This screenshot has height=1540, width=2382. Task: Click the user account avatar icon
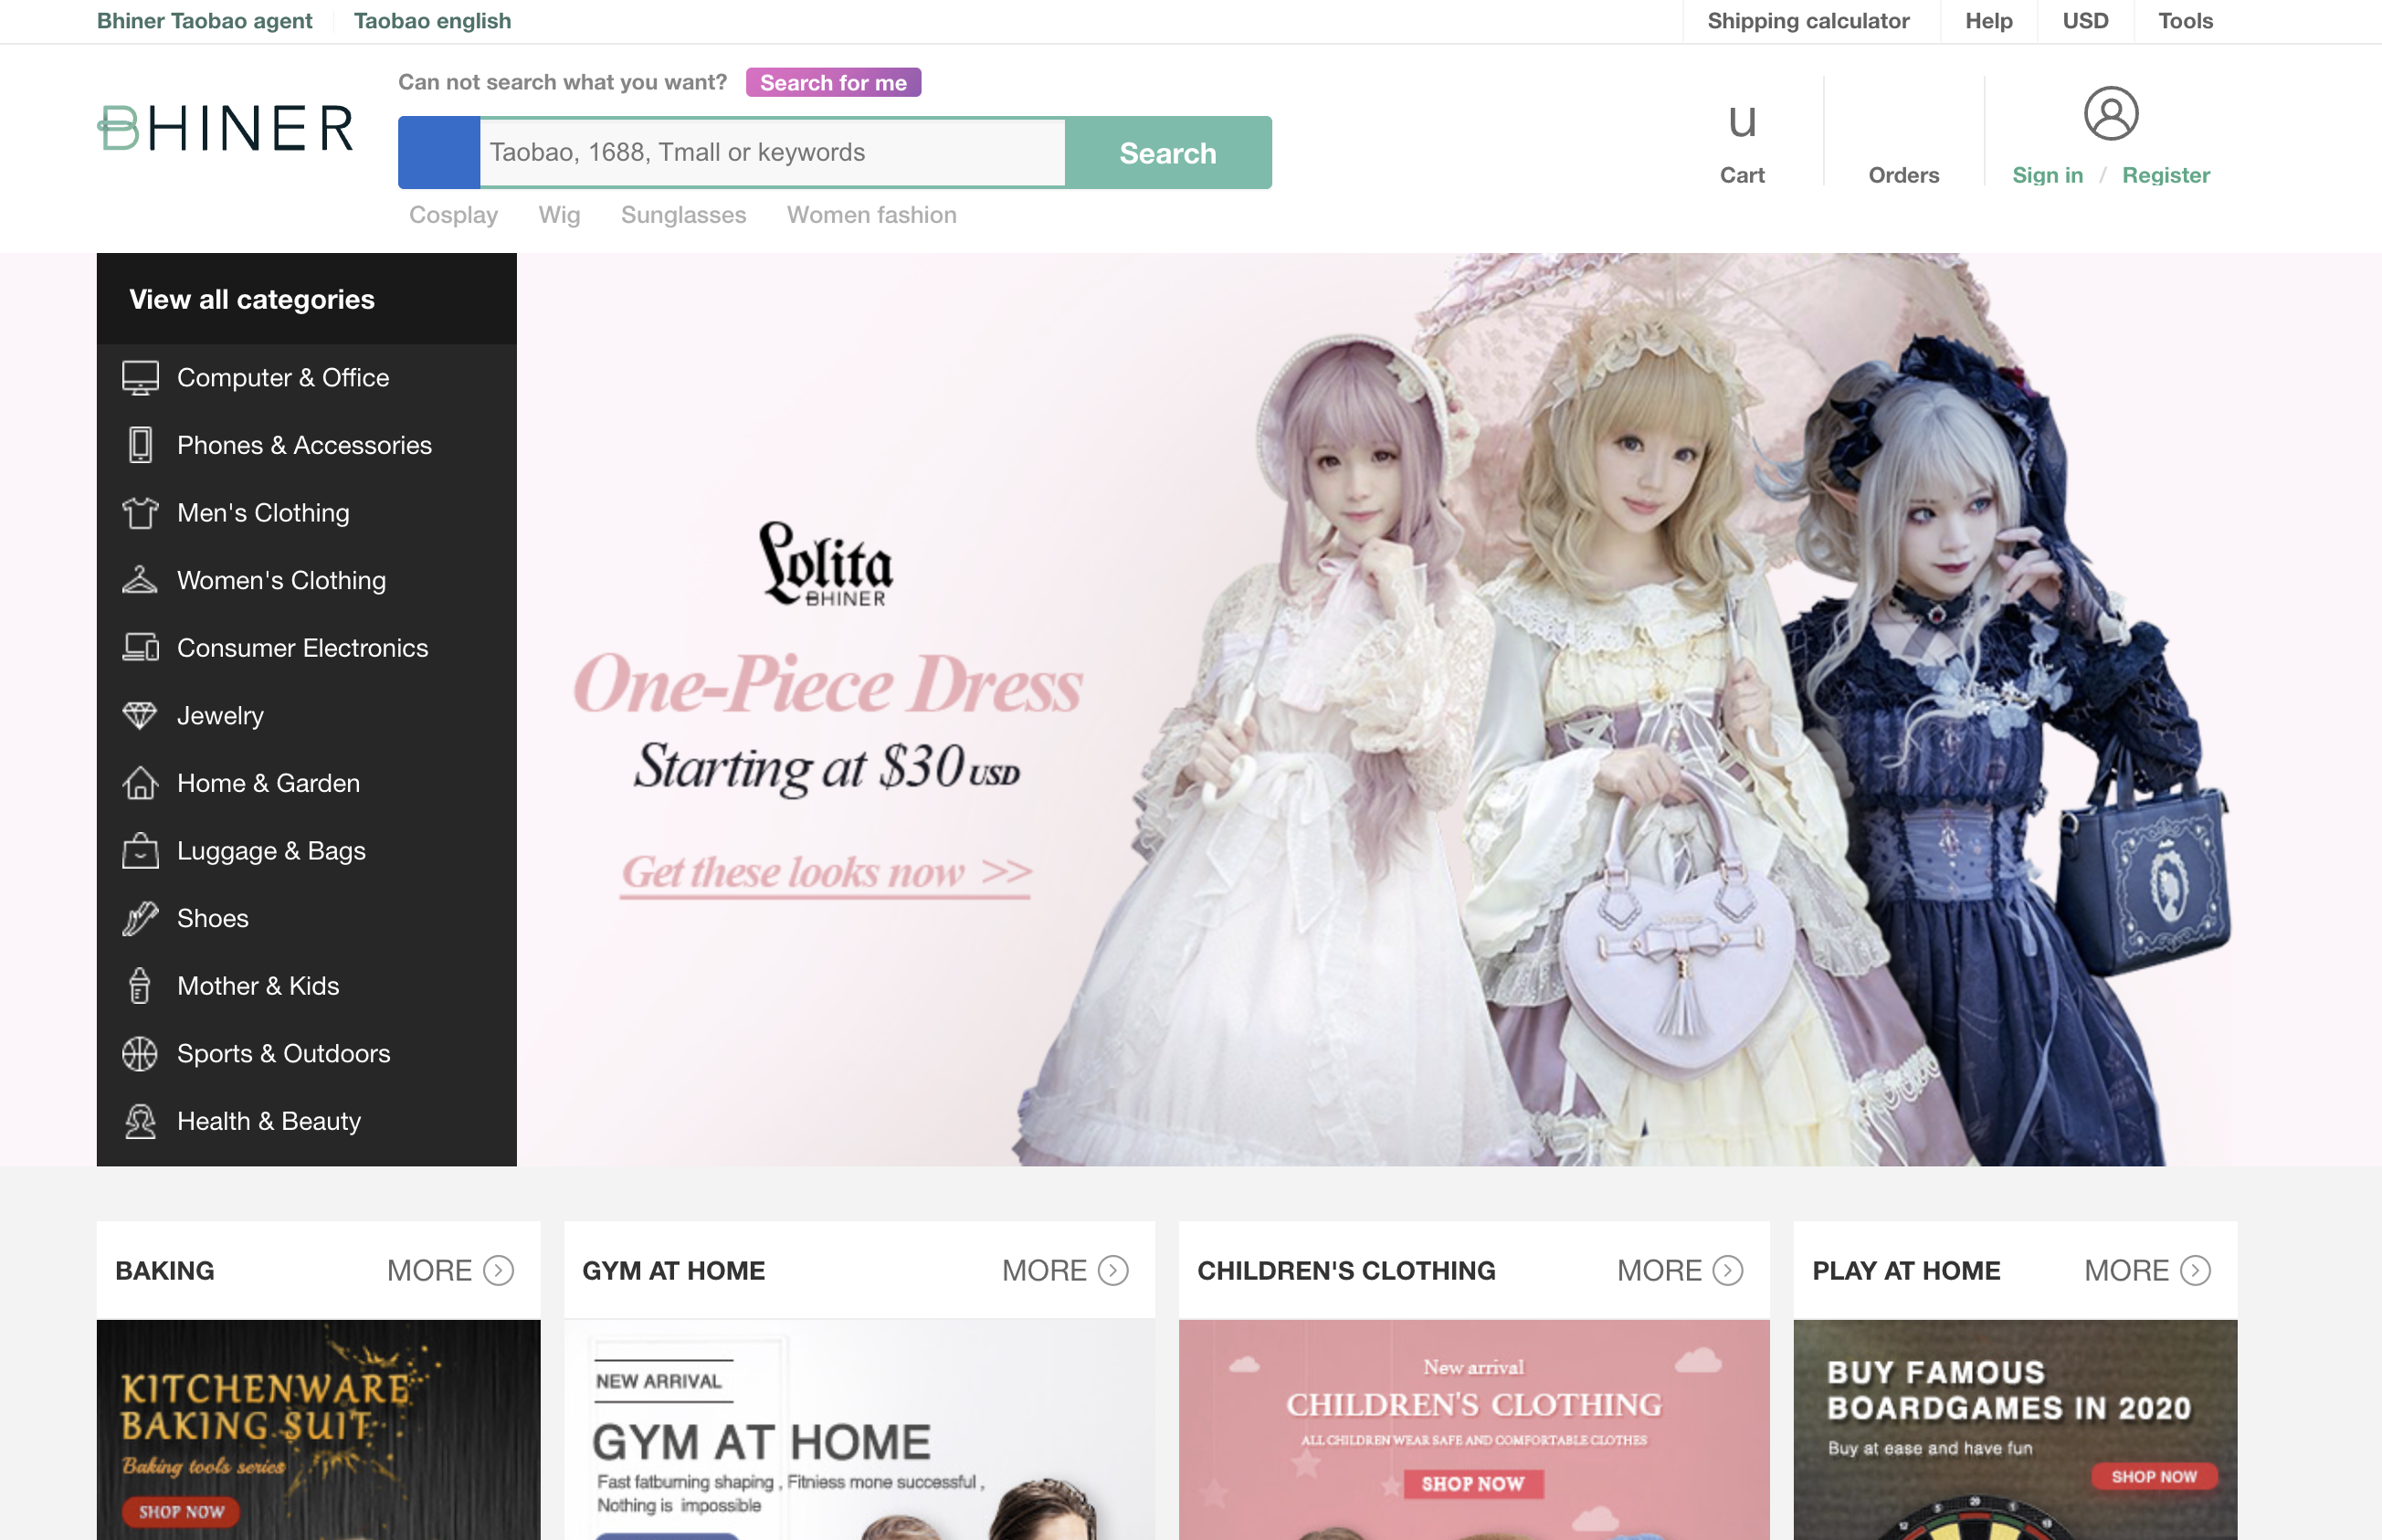(x=2111, y=113)
